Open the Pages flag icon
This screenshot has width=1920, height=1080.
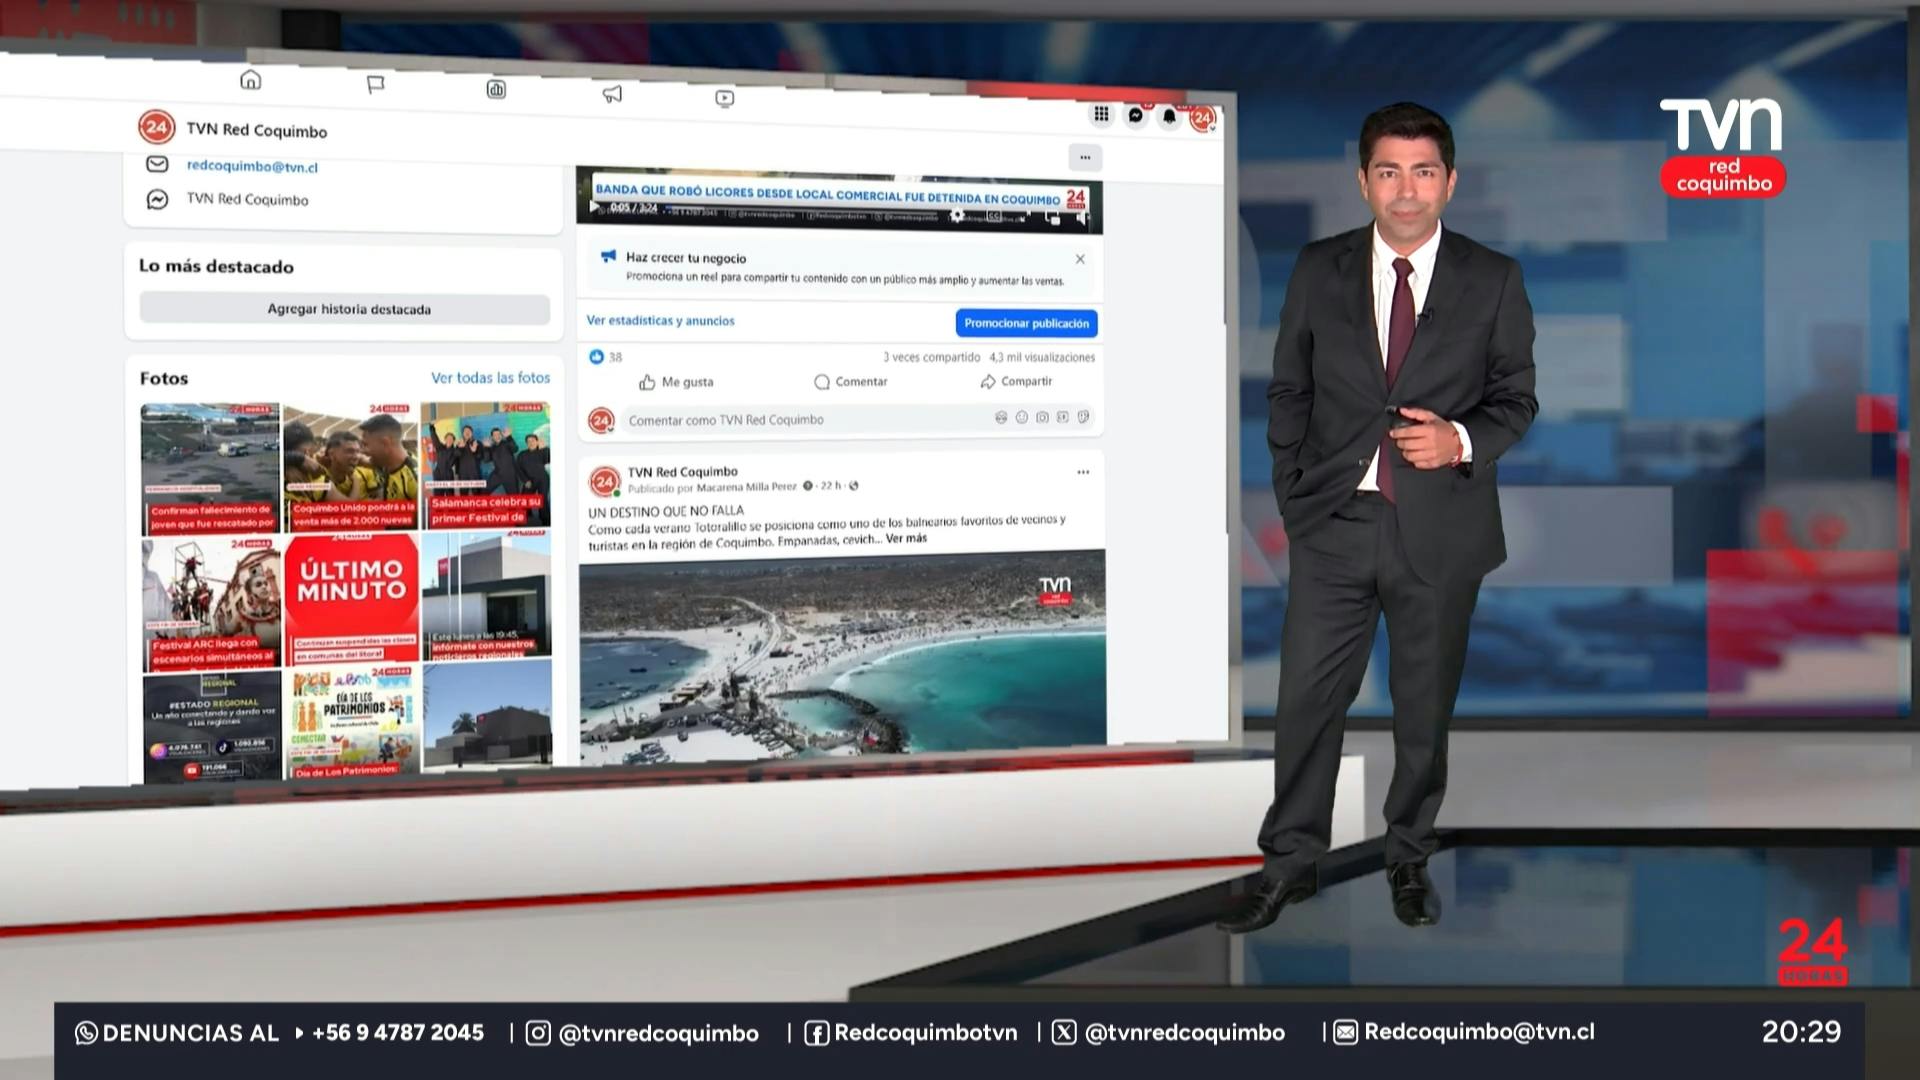pos(376,85)
